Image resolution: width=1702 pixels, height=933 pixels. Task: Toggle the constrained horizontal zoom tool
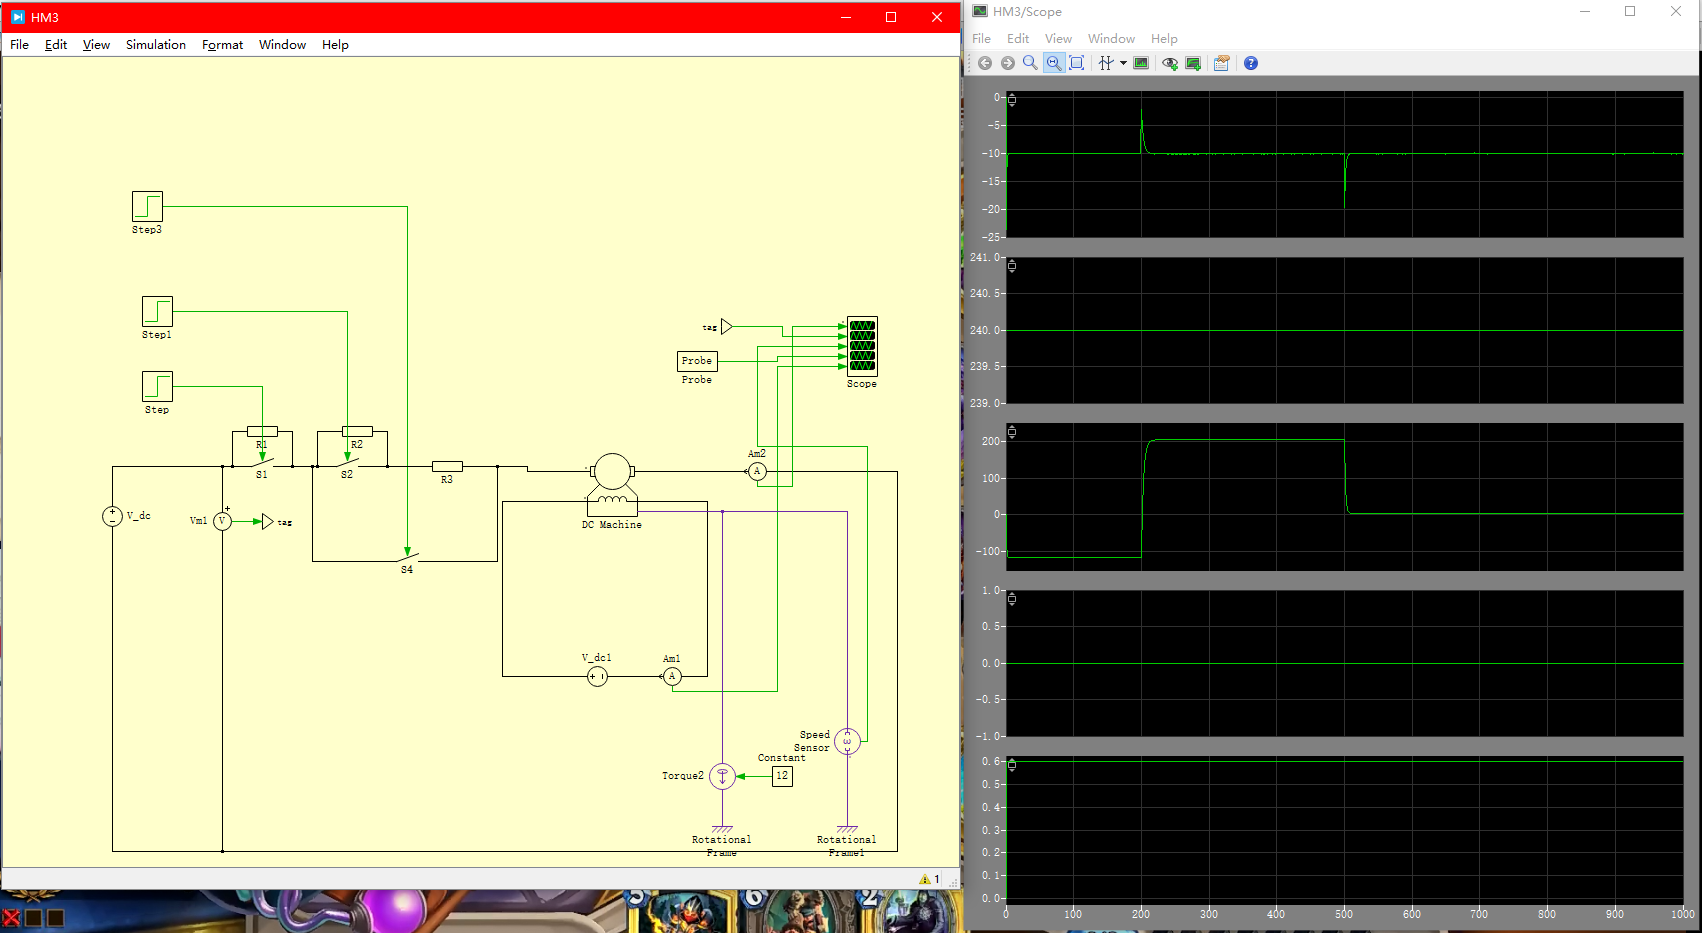pyautogui.click(x=1054, y=63)
